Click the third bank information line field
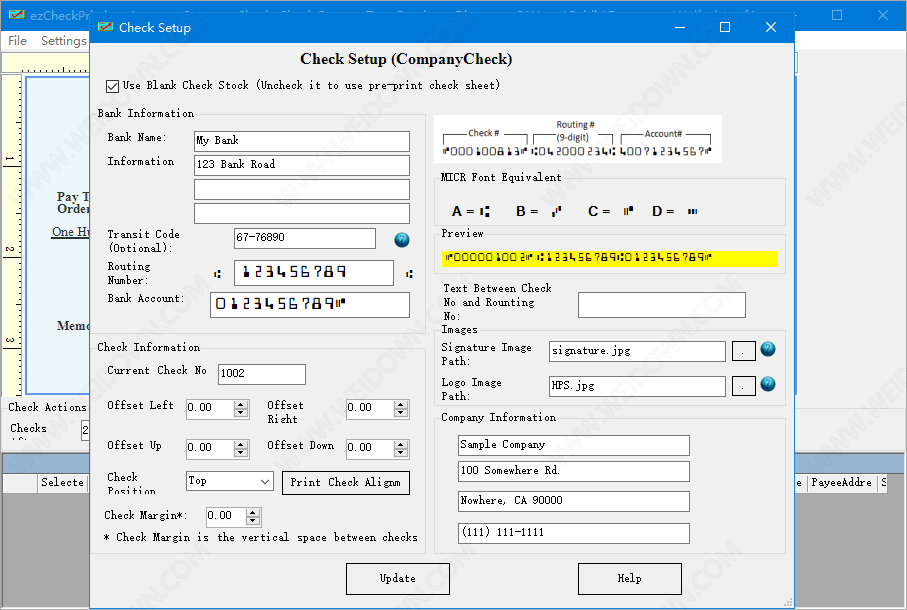The width and height of the screenshot is (907, 610). (x=302, y=190)
